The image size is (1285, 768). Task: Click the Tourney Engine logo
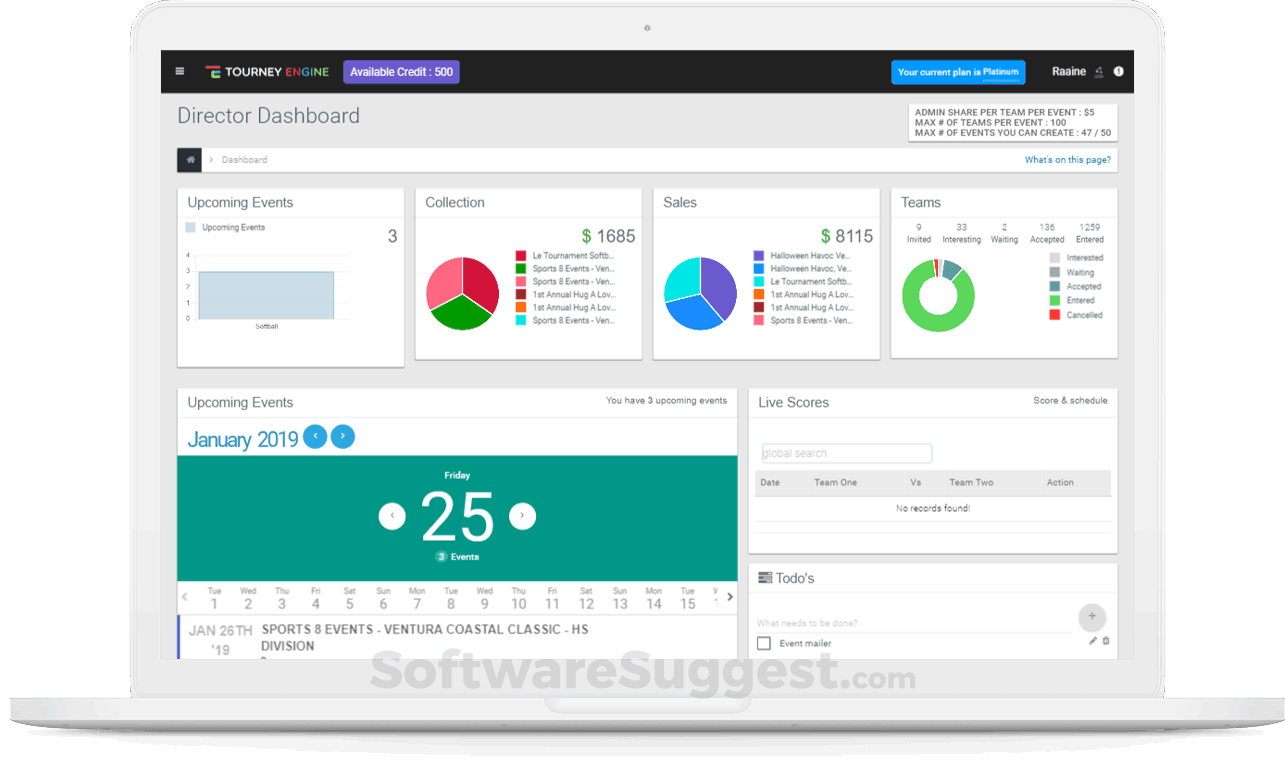267,72
